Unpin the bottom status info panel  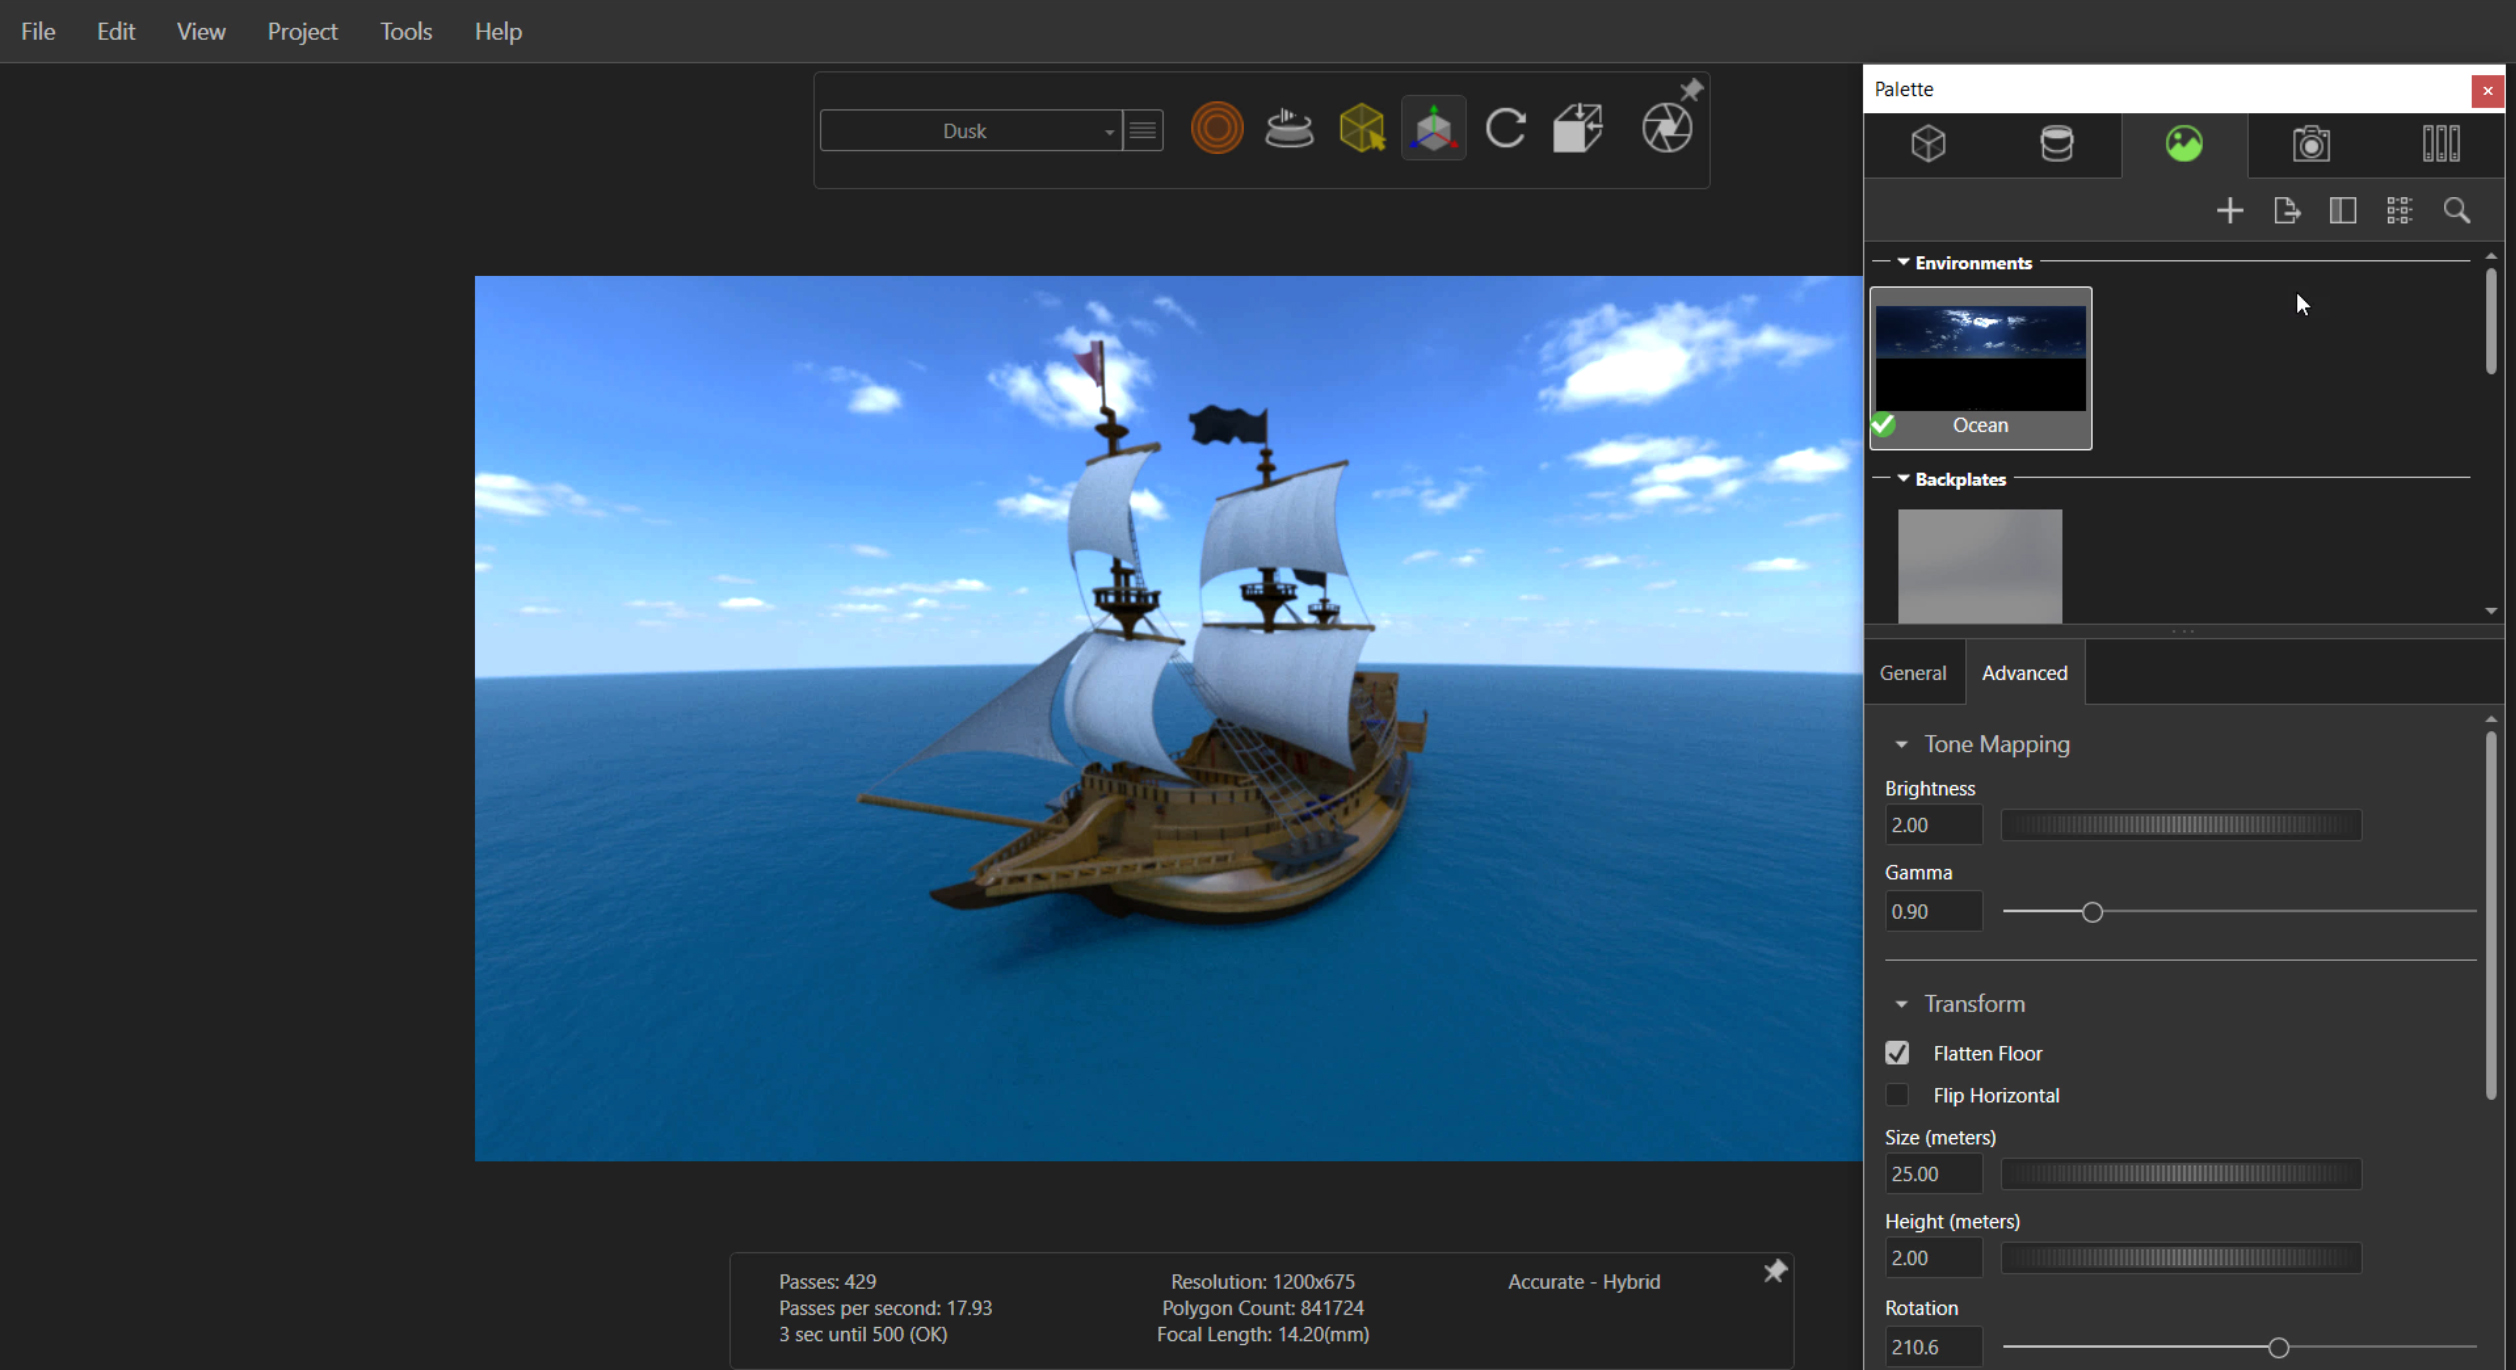[1774, 1271]
